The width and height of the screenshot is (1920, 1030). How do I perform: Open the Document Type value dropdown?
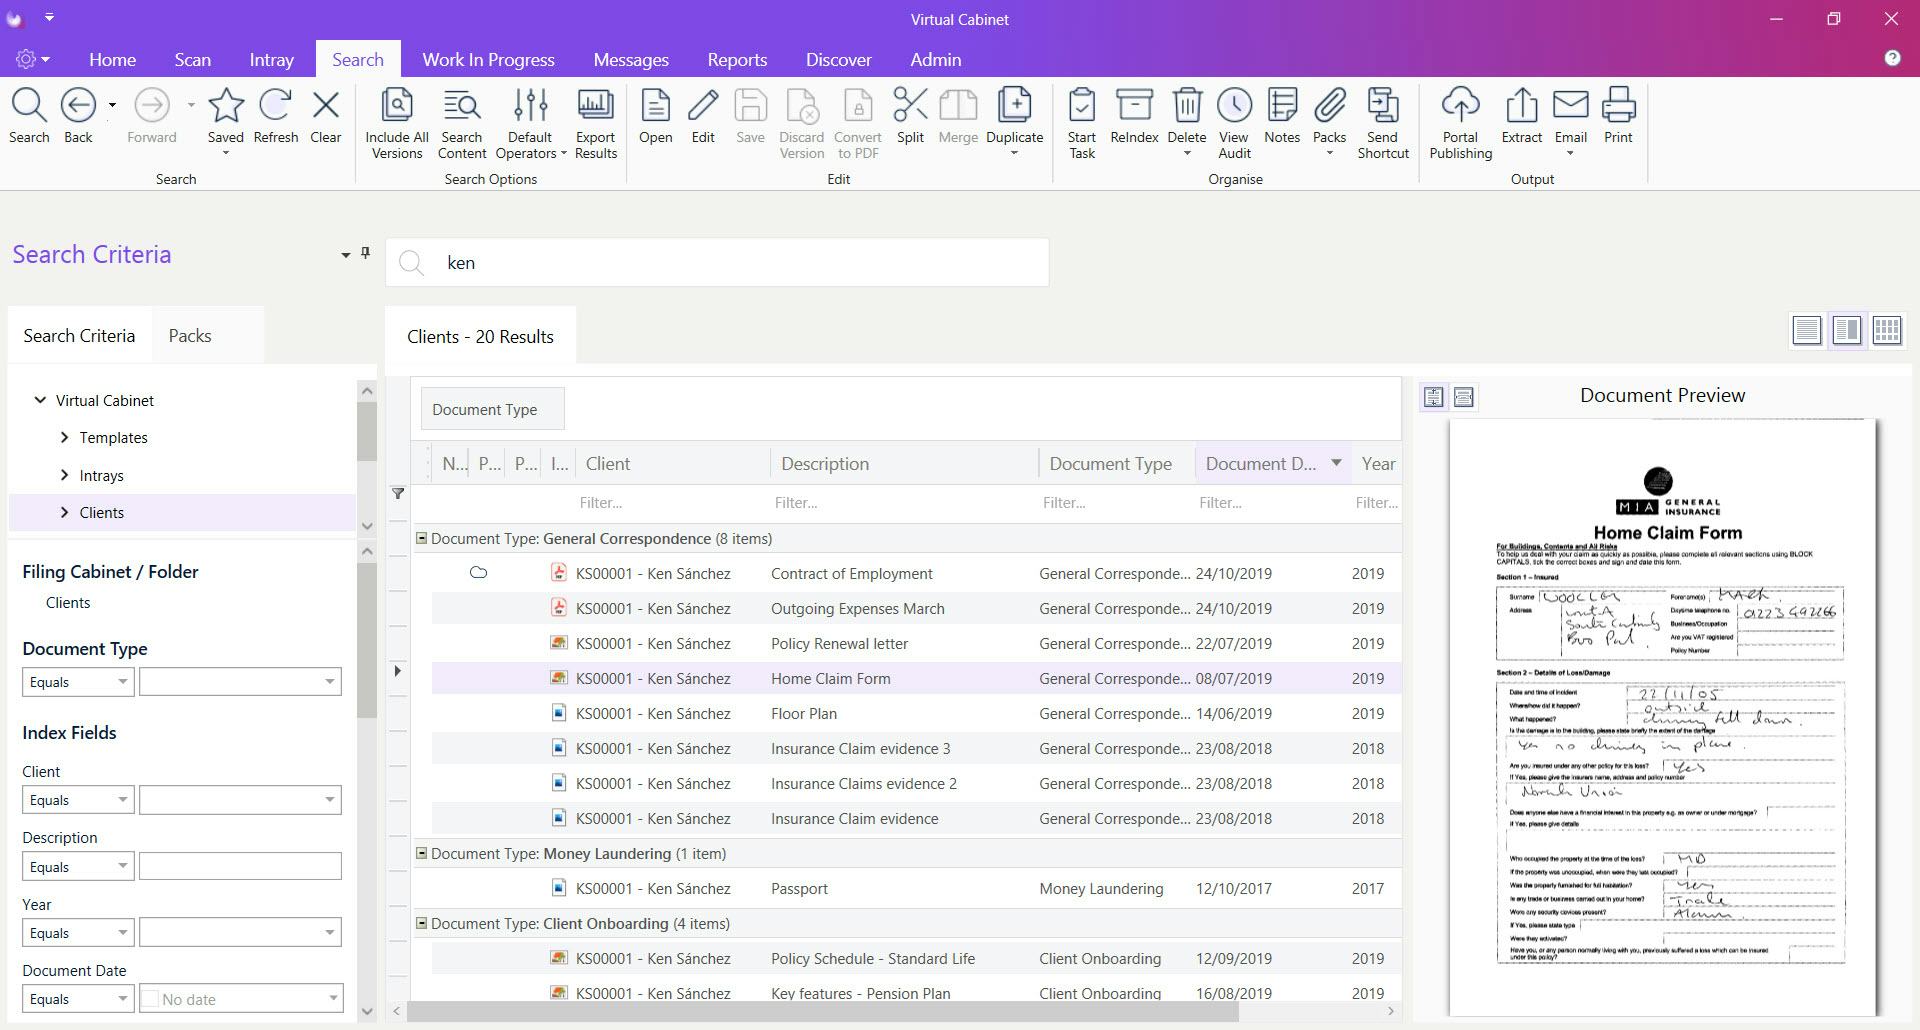click(x=329, y=682)
